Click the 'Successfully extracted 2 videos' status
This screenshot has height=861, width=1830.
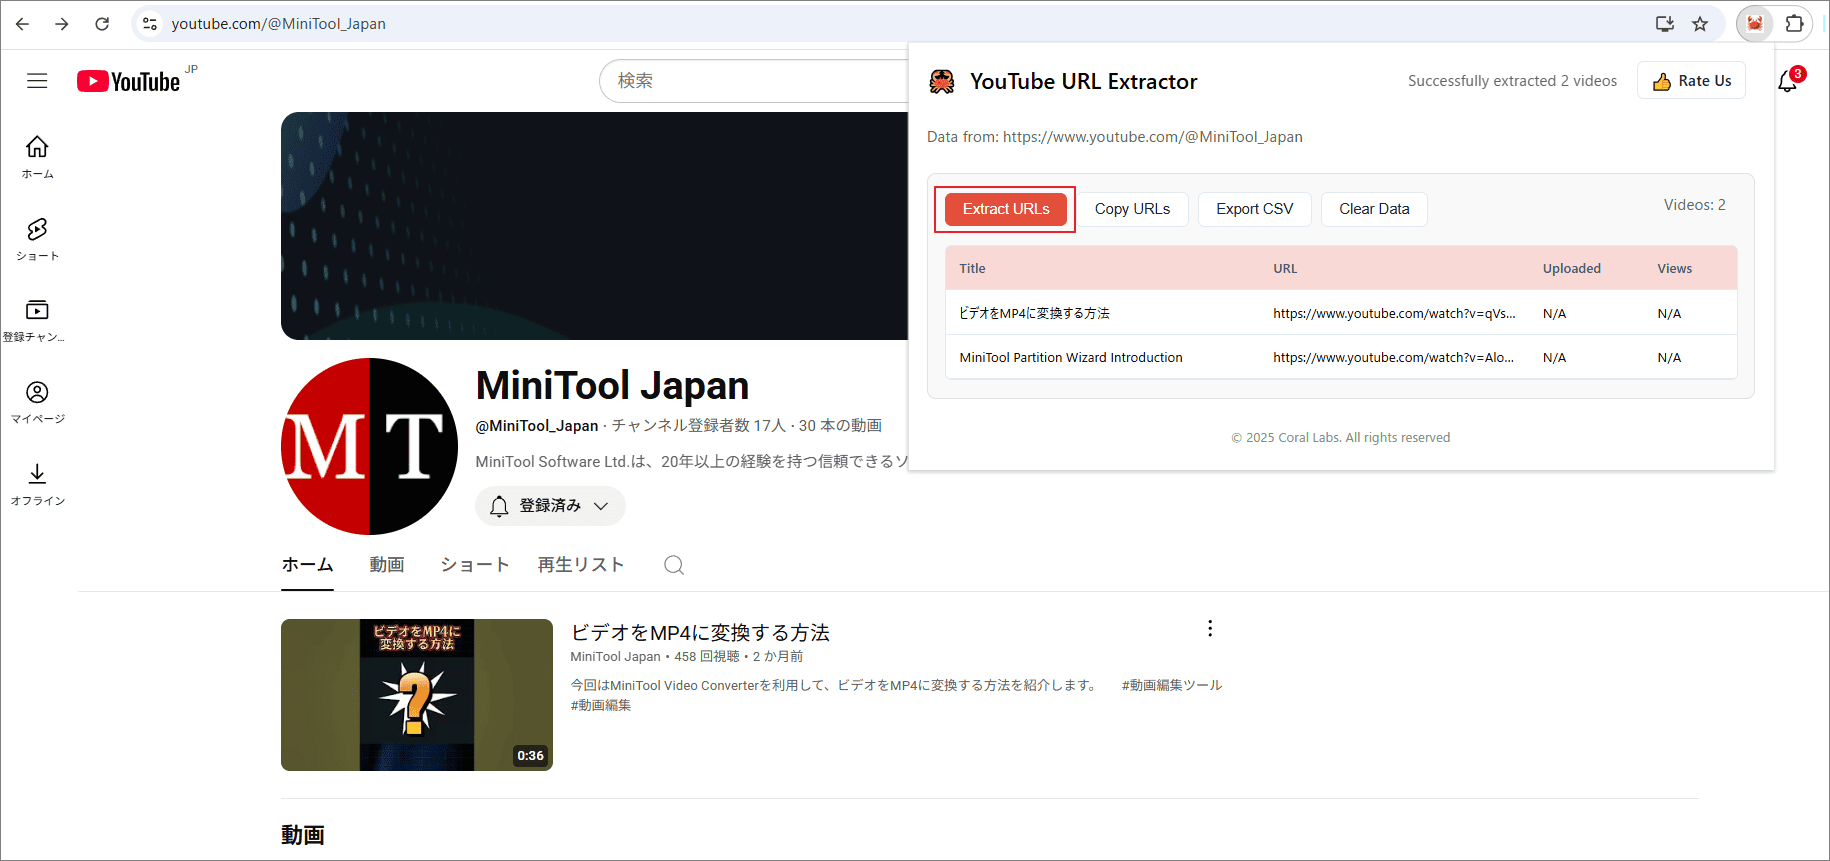1512,81
